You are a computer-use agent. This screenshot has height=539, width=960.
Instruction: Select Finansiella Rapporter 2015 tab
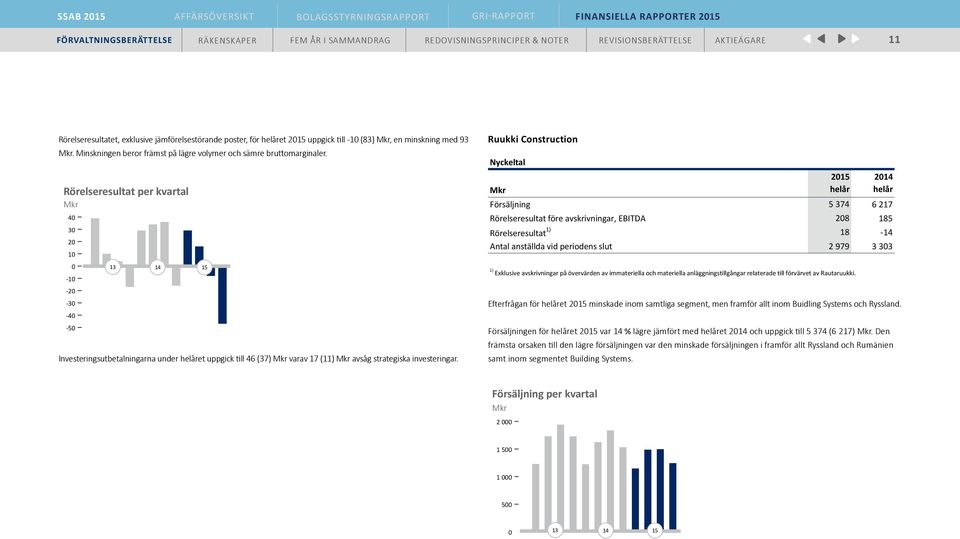[647, 17]
